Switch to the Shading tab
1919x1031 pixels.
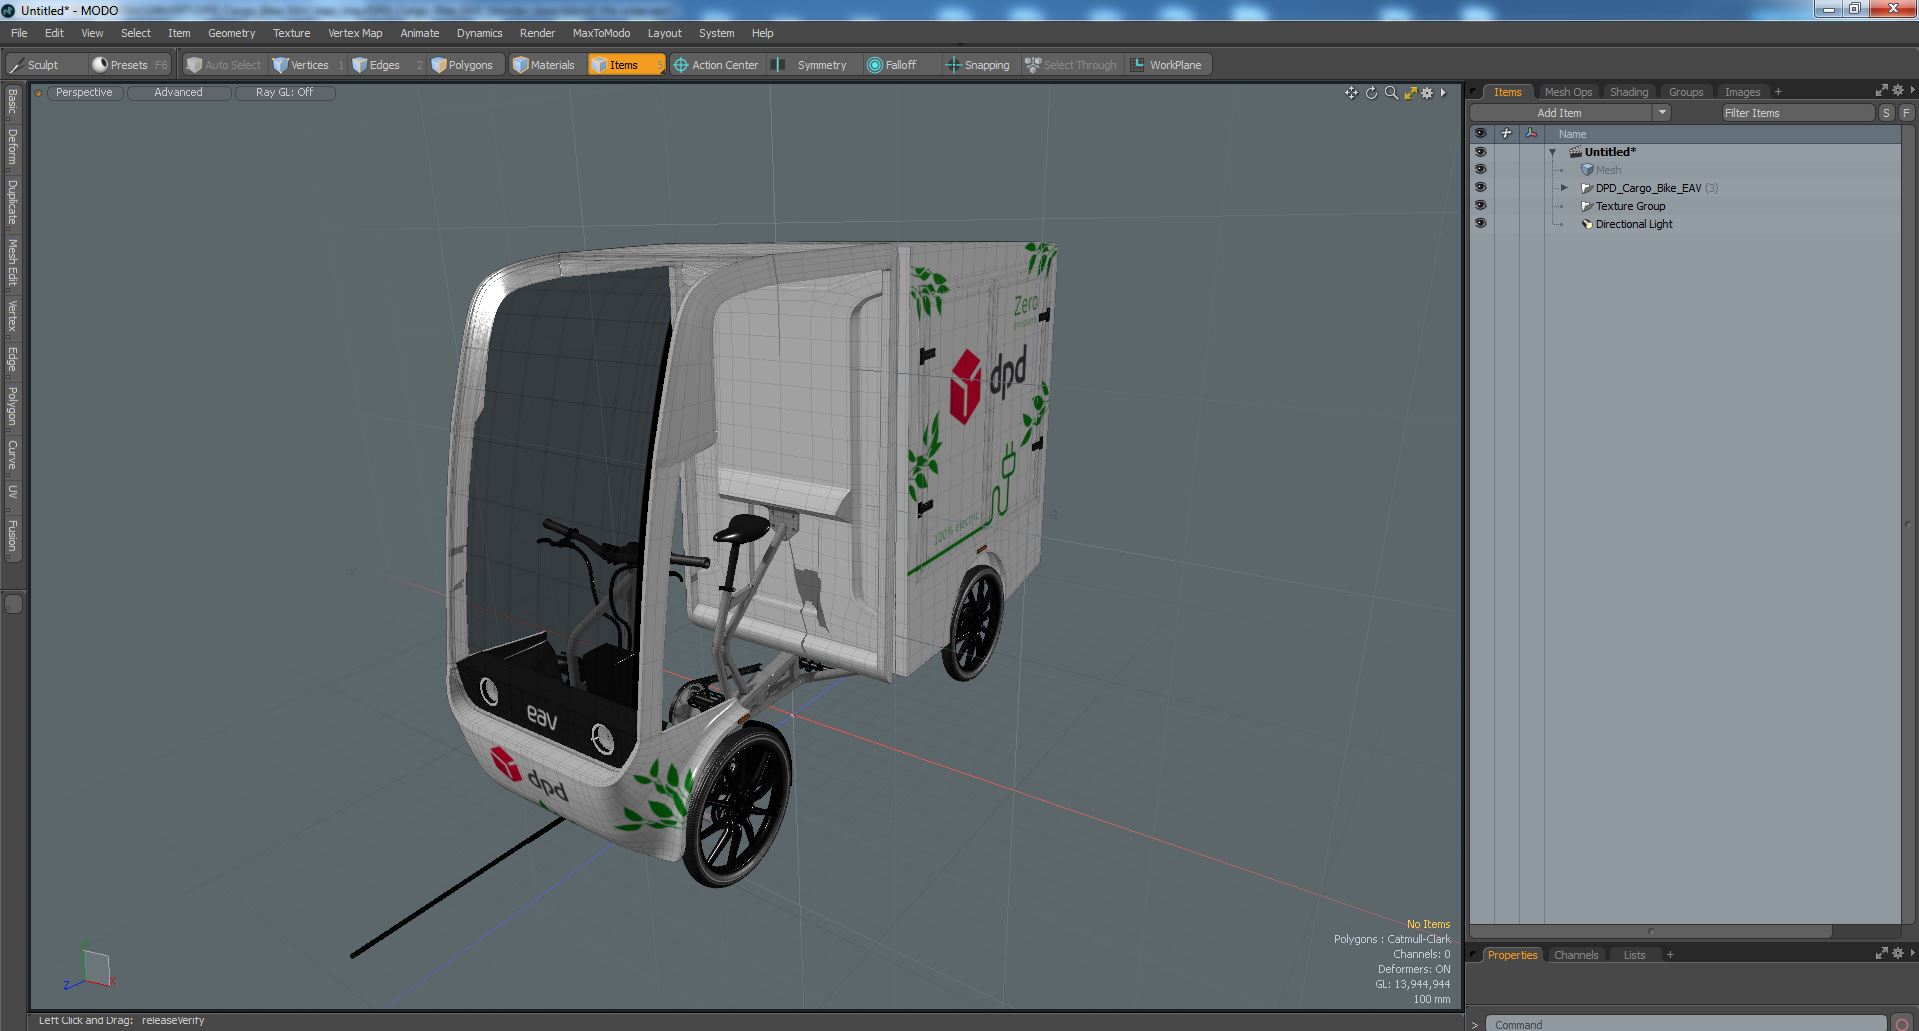click(1628, 92)
